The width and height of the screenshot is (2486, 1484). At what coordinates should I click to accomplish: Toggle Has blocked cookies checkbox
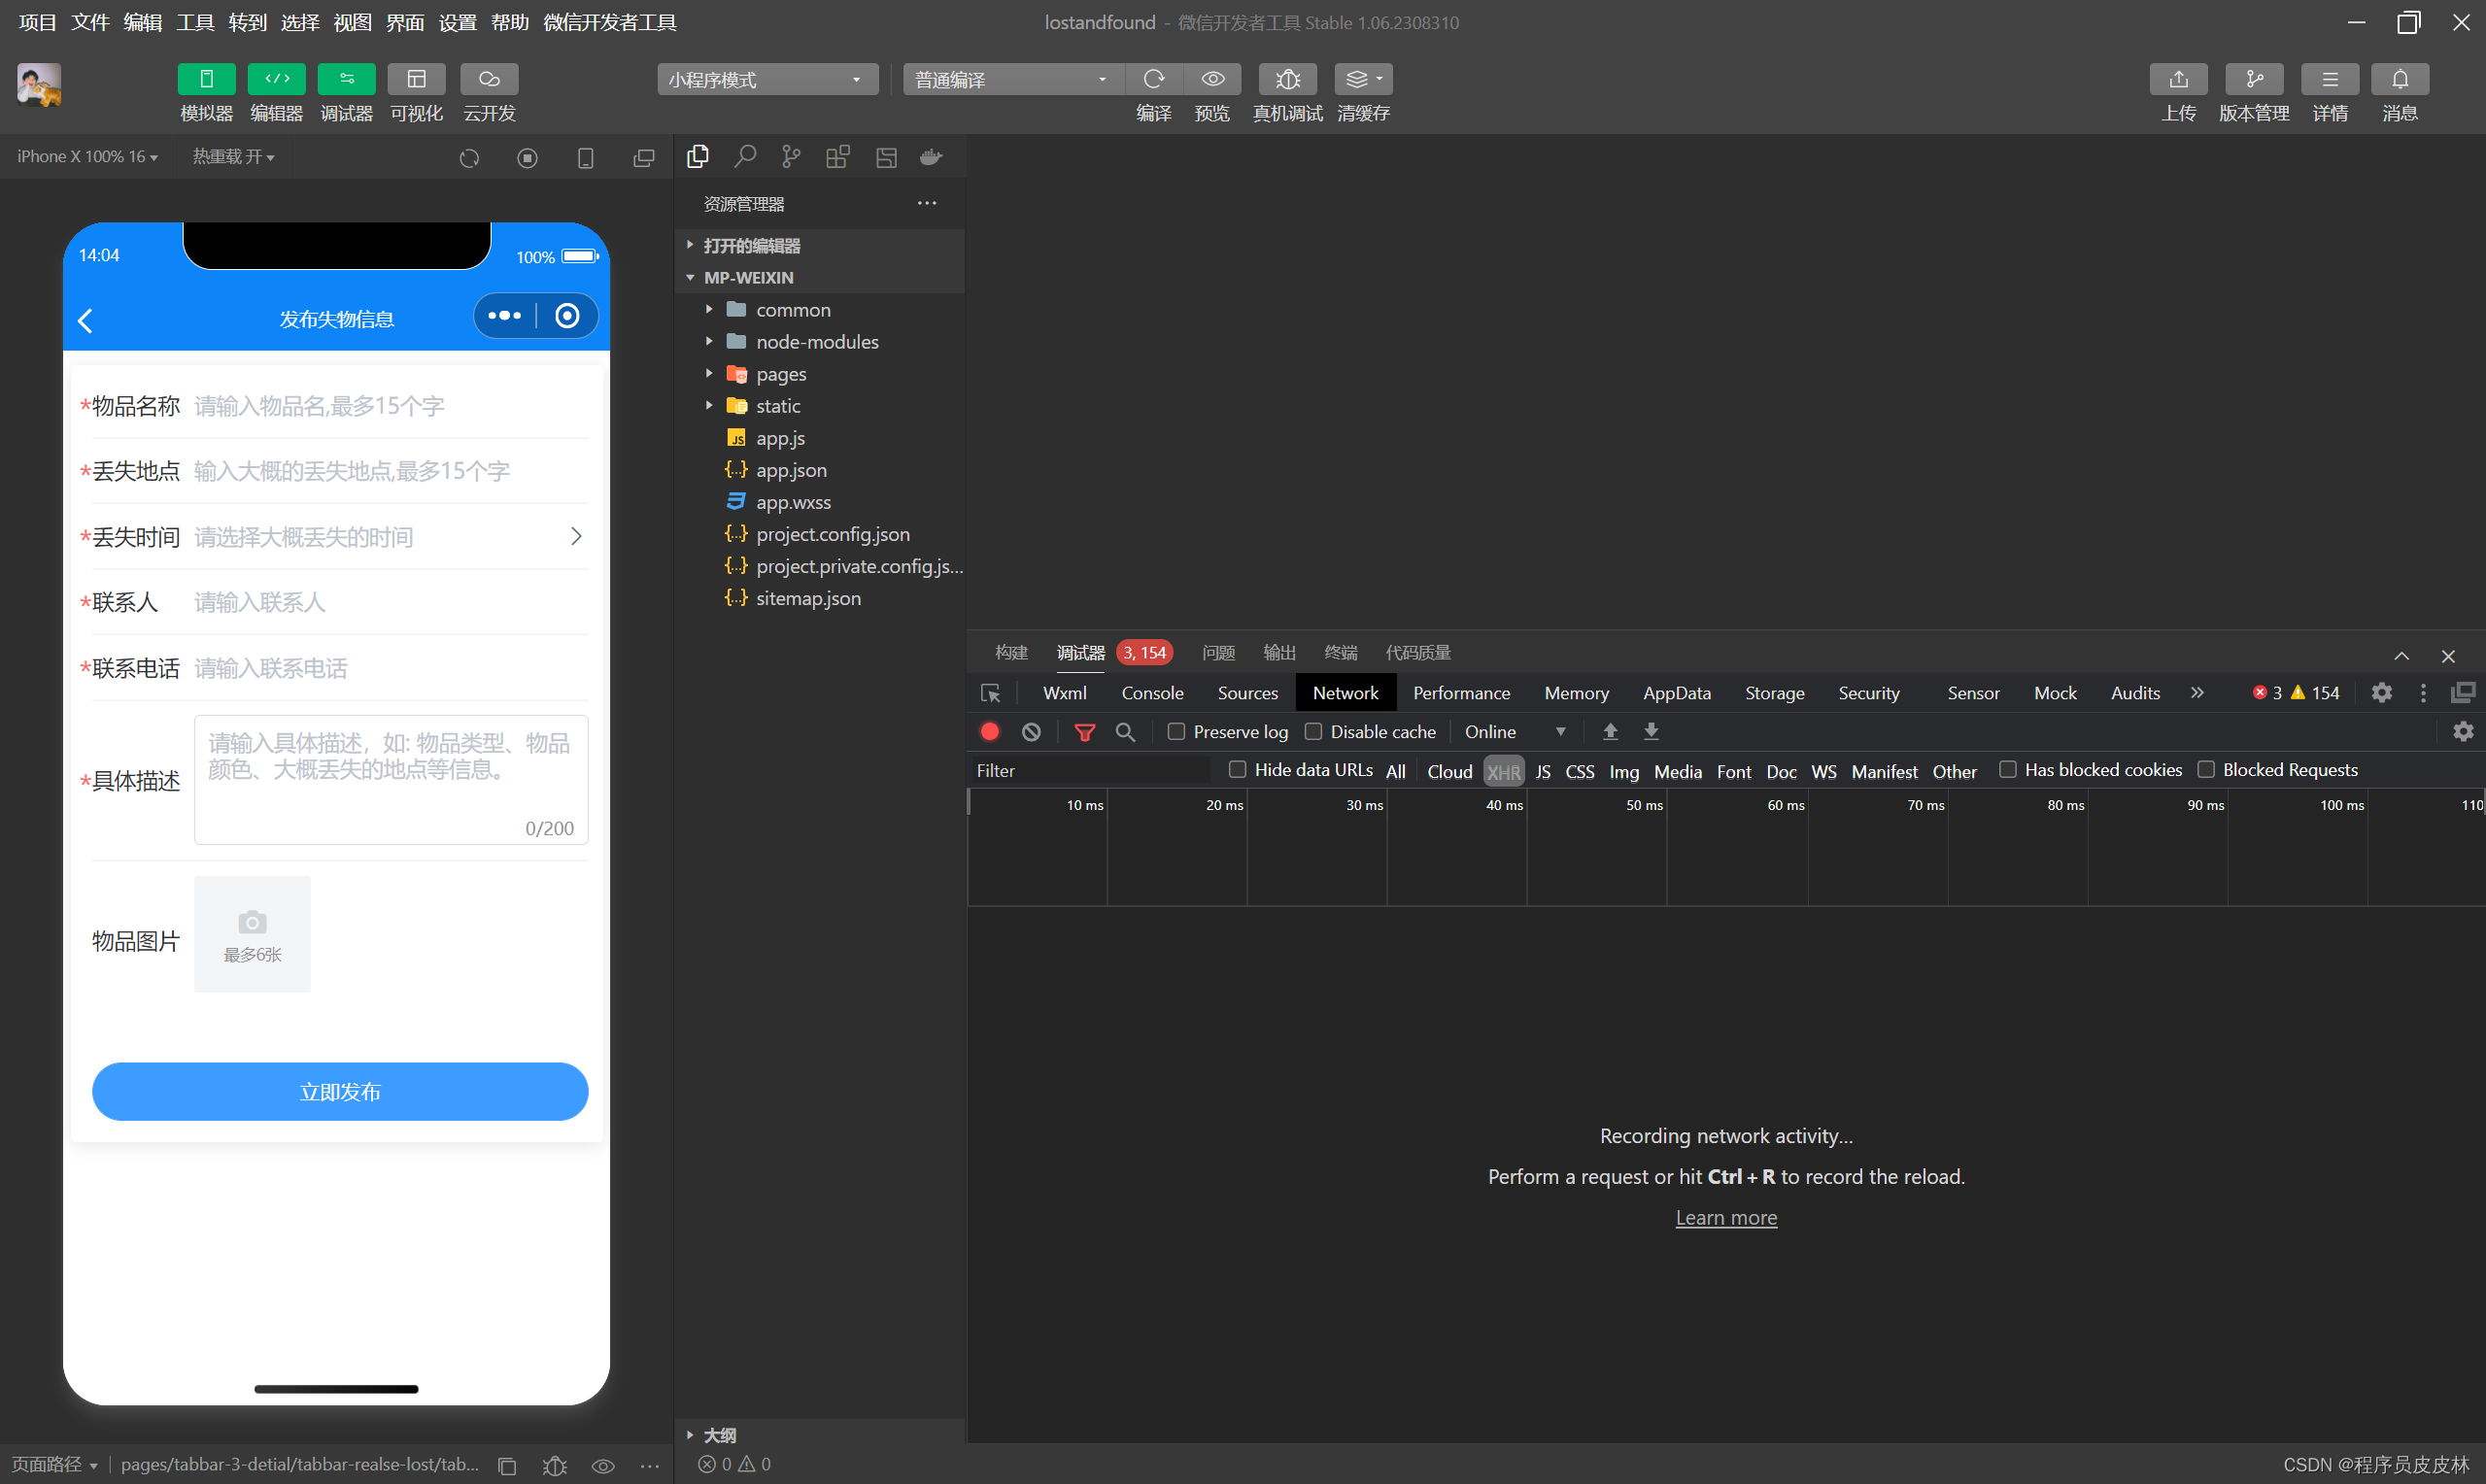[x=2005, y=768]
